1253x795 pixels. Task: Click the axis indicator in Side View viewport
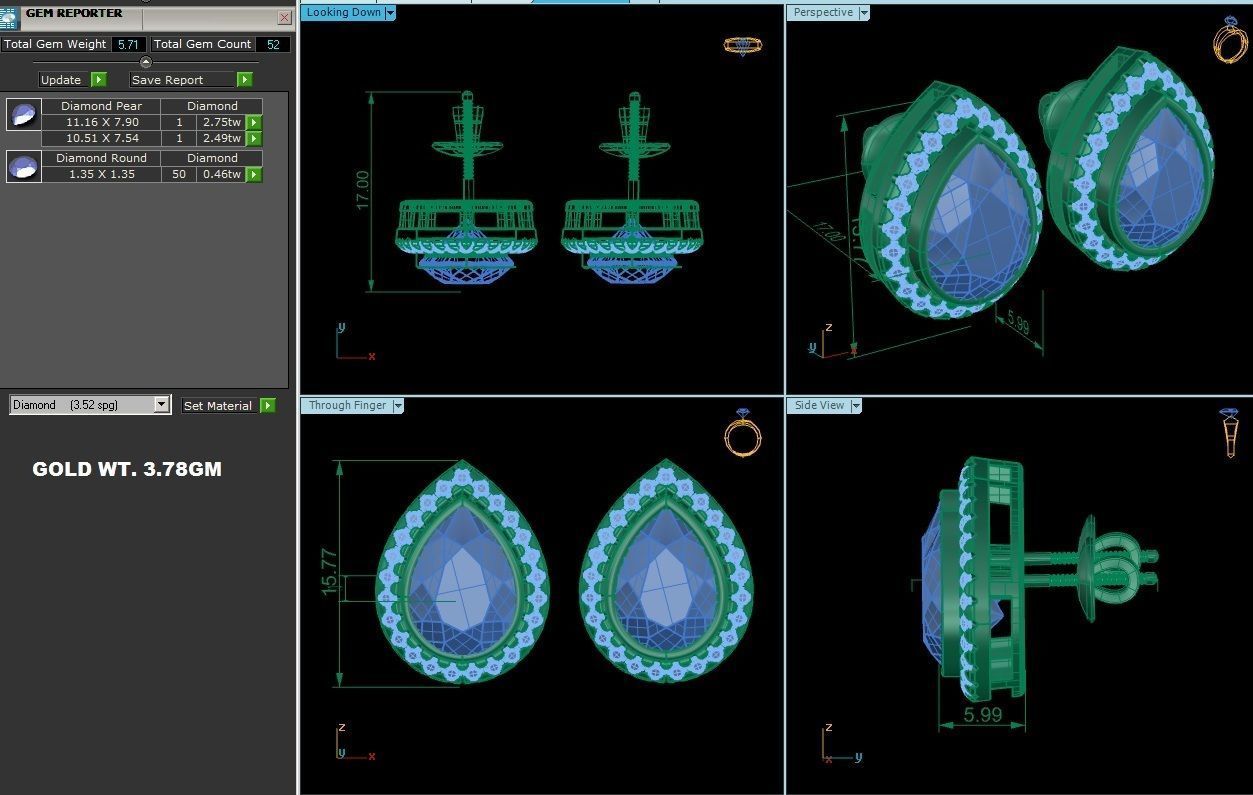[842, 741]
